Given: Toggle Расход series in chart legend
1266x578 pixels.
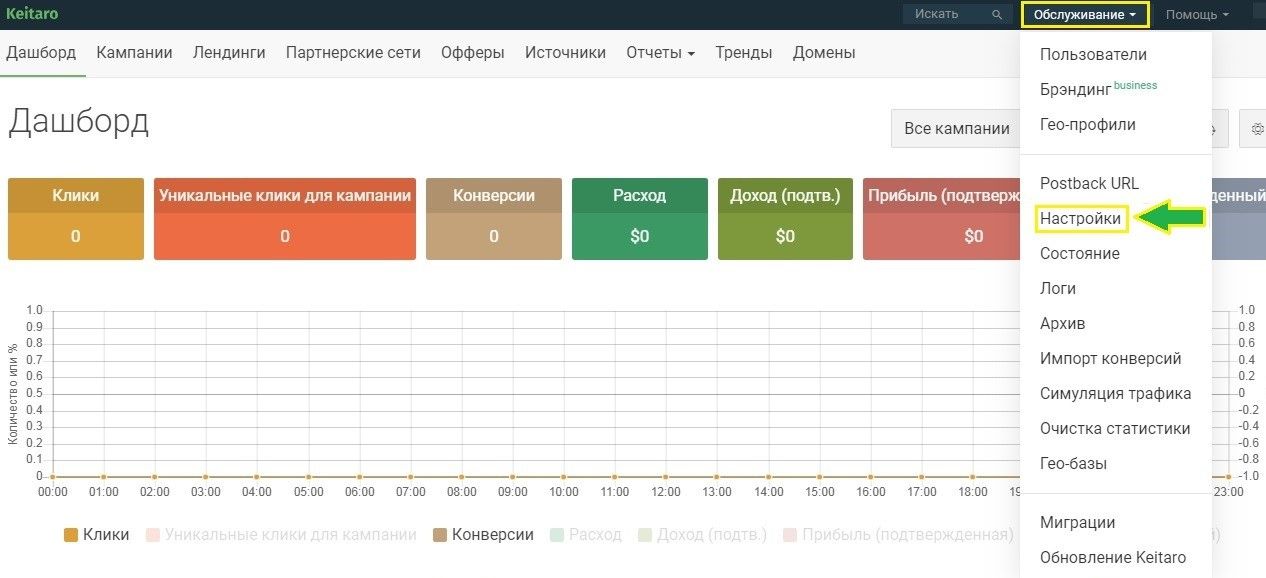Looking at the screenshot, I should click(x=586, y=535).
